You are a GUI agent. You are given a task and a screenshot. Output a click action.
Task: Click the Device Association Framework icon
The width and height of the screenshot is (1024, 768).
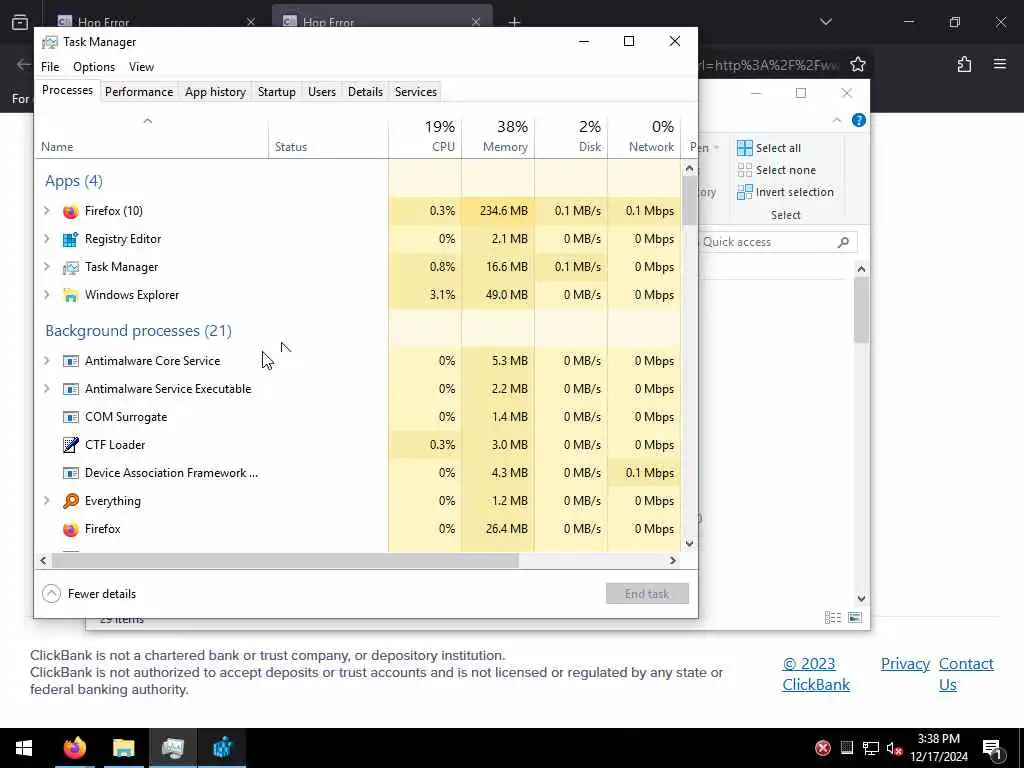[x=71, y=473]
